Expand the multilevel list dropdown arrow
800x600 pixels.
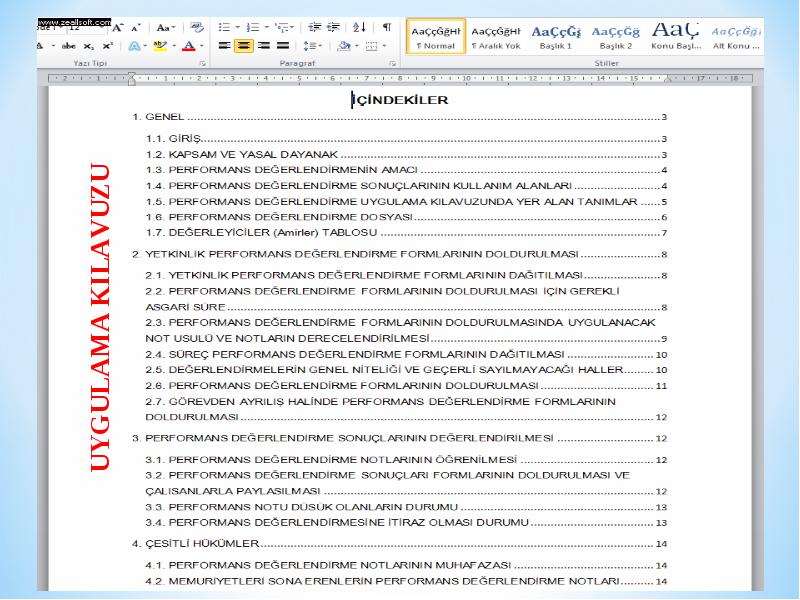[x=292, y=27]
